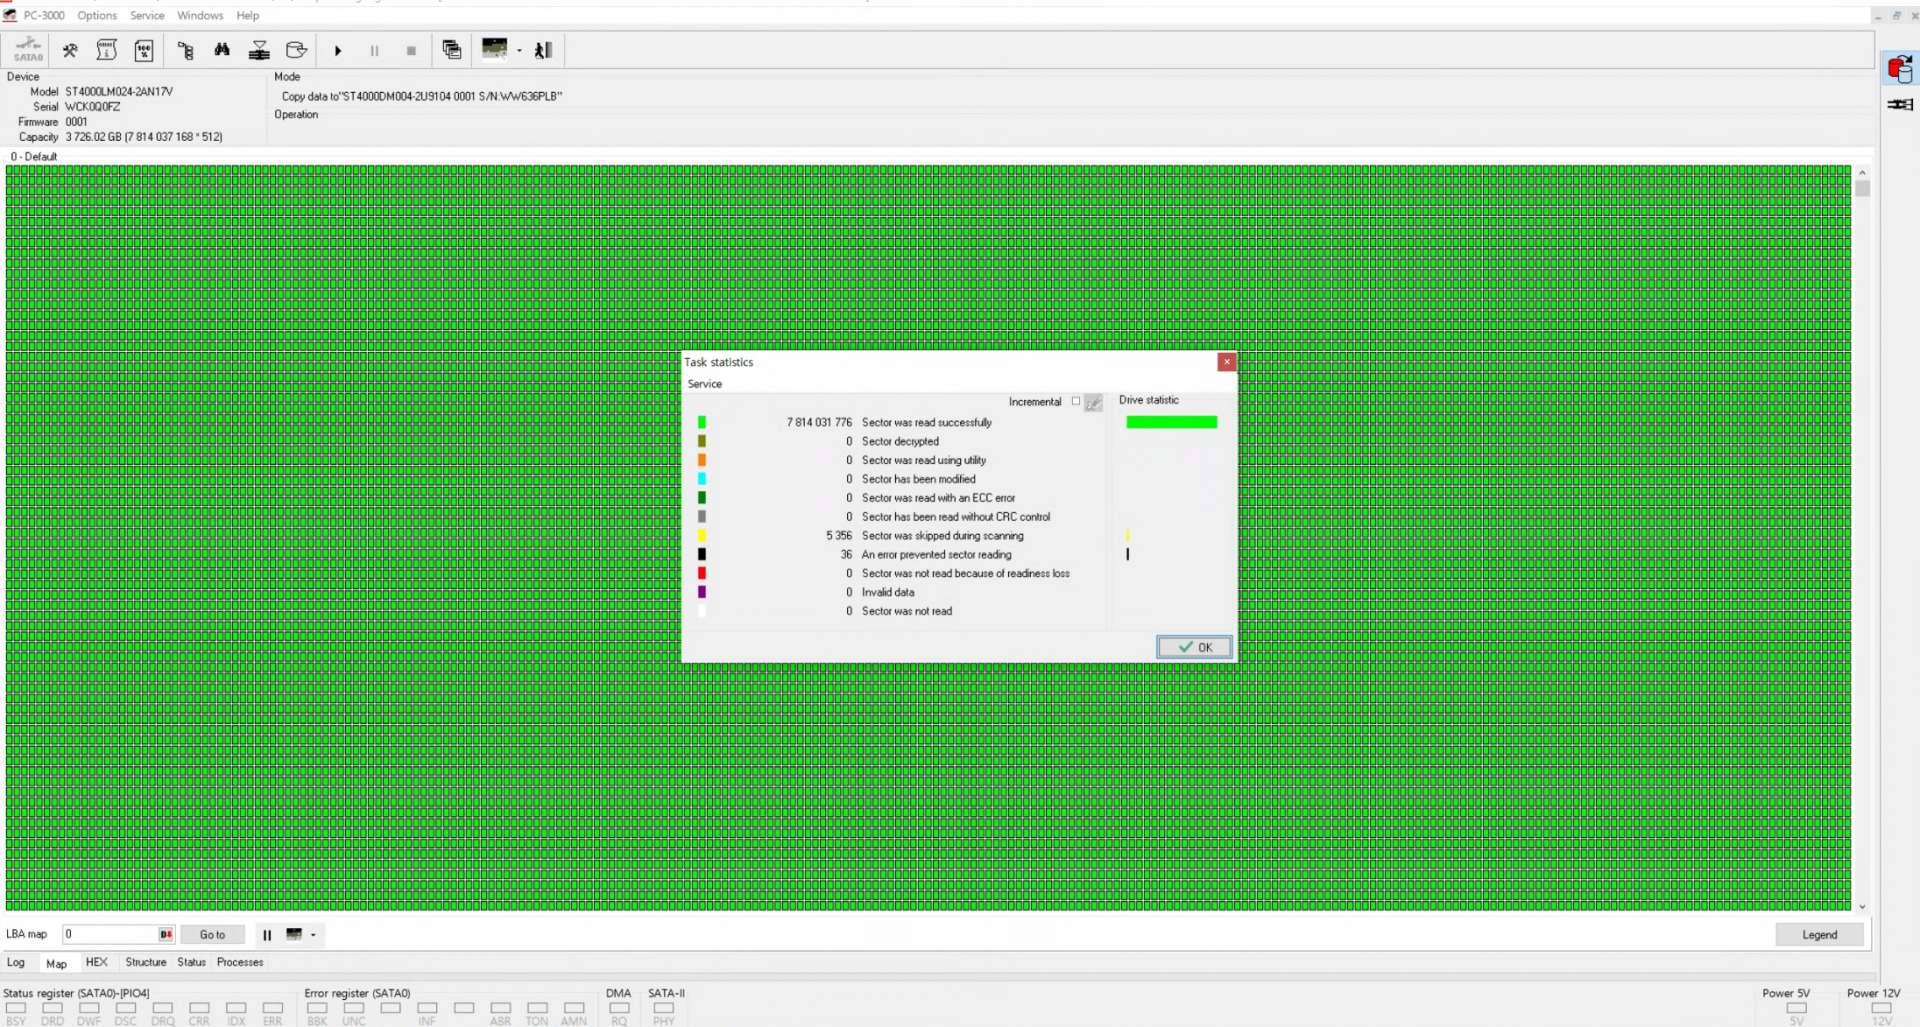
Task: Open the Options menu
Action: 97,15
